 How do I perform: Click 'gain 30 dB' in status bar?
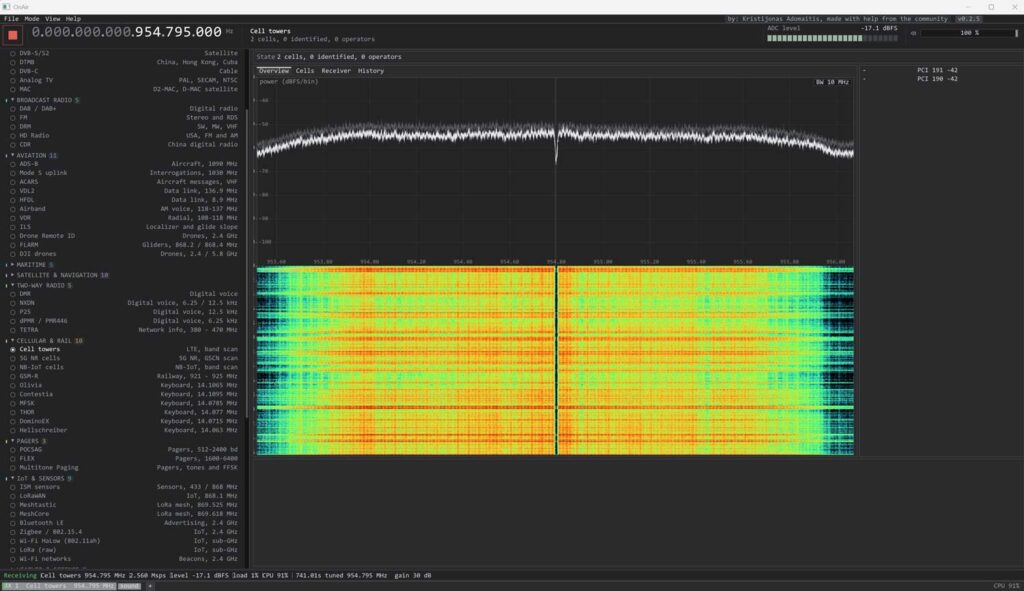[413, 575]
